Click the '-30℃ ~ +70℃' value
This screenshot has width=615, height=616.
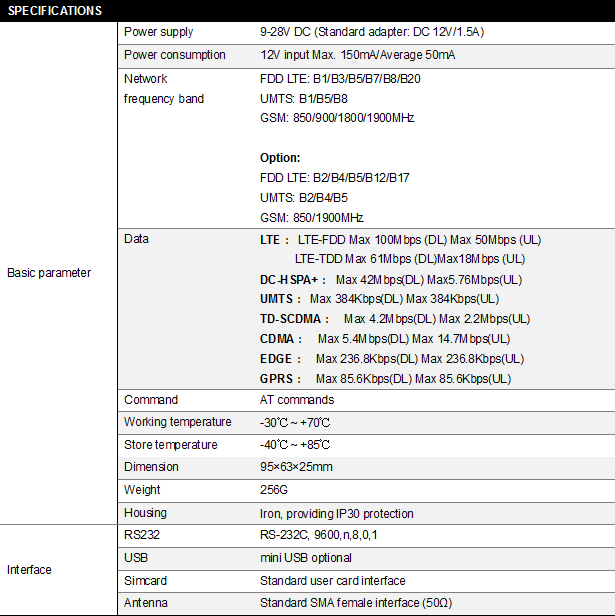click(x=295, y=423)
